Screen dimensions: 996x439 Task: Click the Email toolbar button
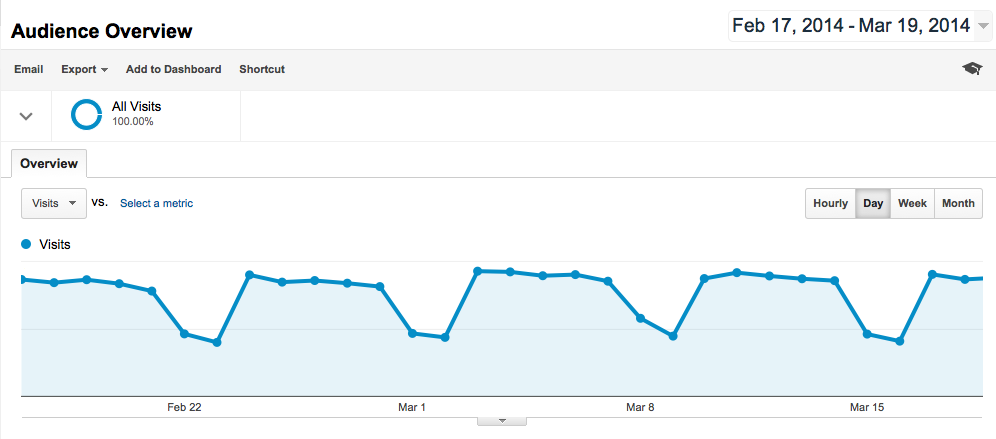(x=28, y=69)
